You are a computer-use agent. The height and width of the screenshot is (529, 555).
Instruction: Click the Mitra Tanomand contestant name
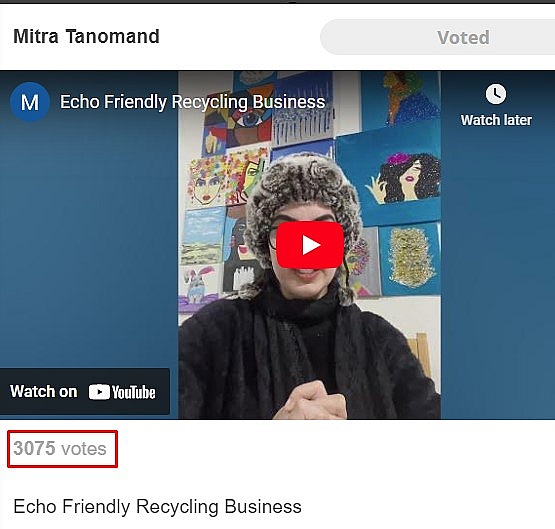(86, 36)
